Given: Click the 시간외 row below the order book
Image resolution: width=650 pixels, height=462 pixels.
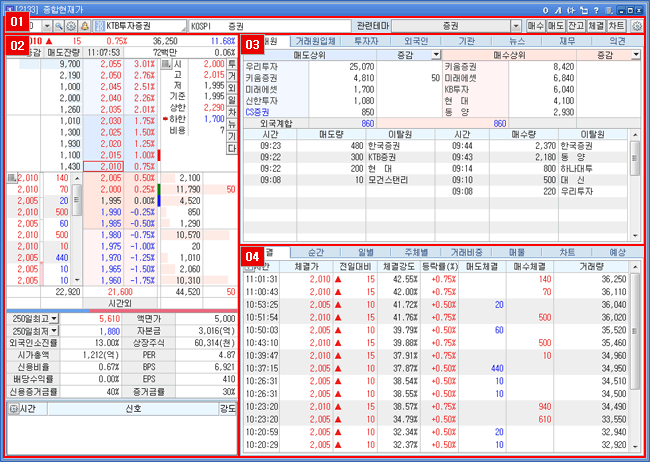Looking at the screenshot, I should point(120,301).
